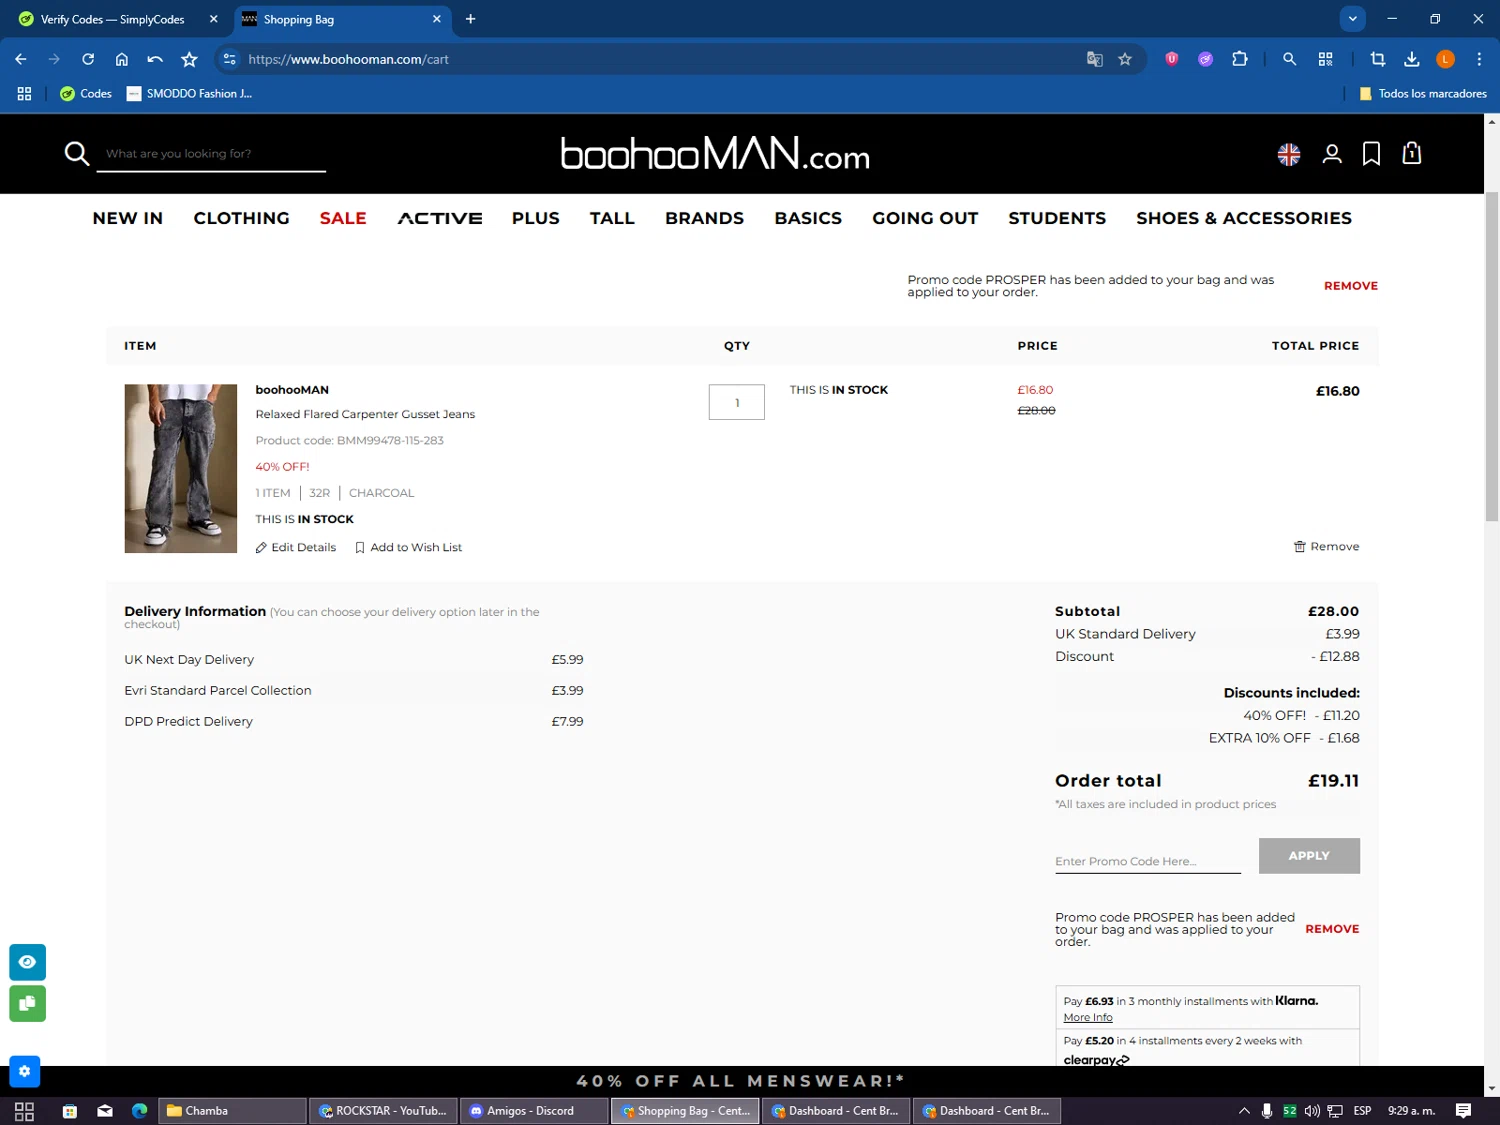Open browser downloads icon
Viewport: 1500px width, 1125px height.
[1411, 59]
